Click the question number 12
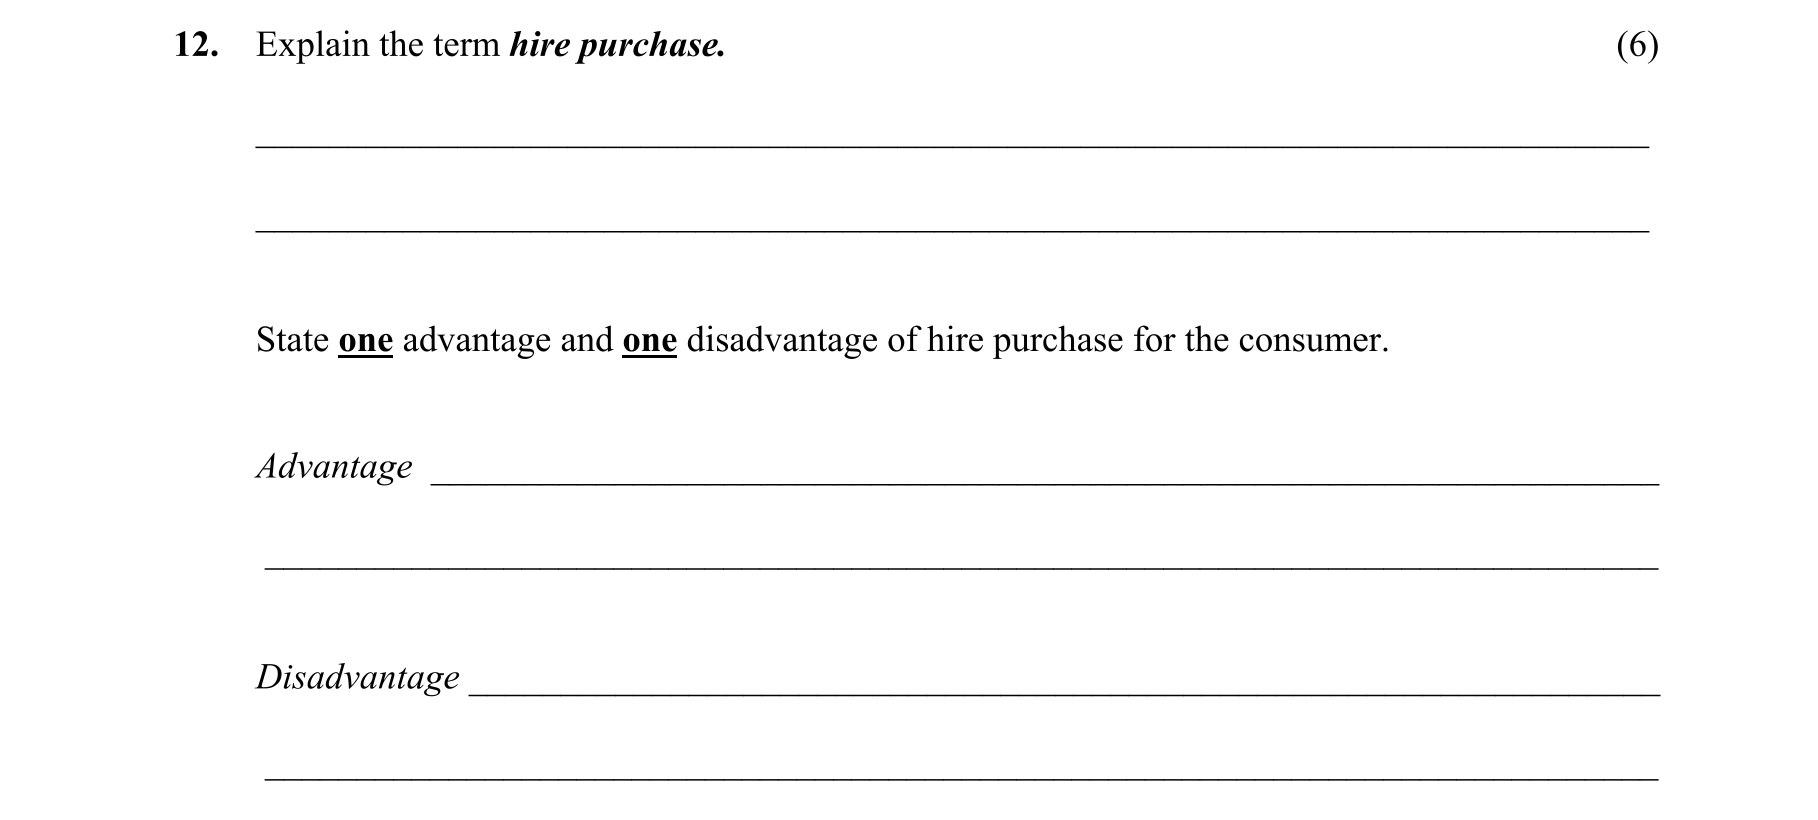1818x820 pixels. (x=195, y=45)
